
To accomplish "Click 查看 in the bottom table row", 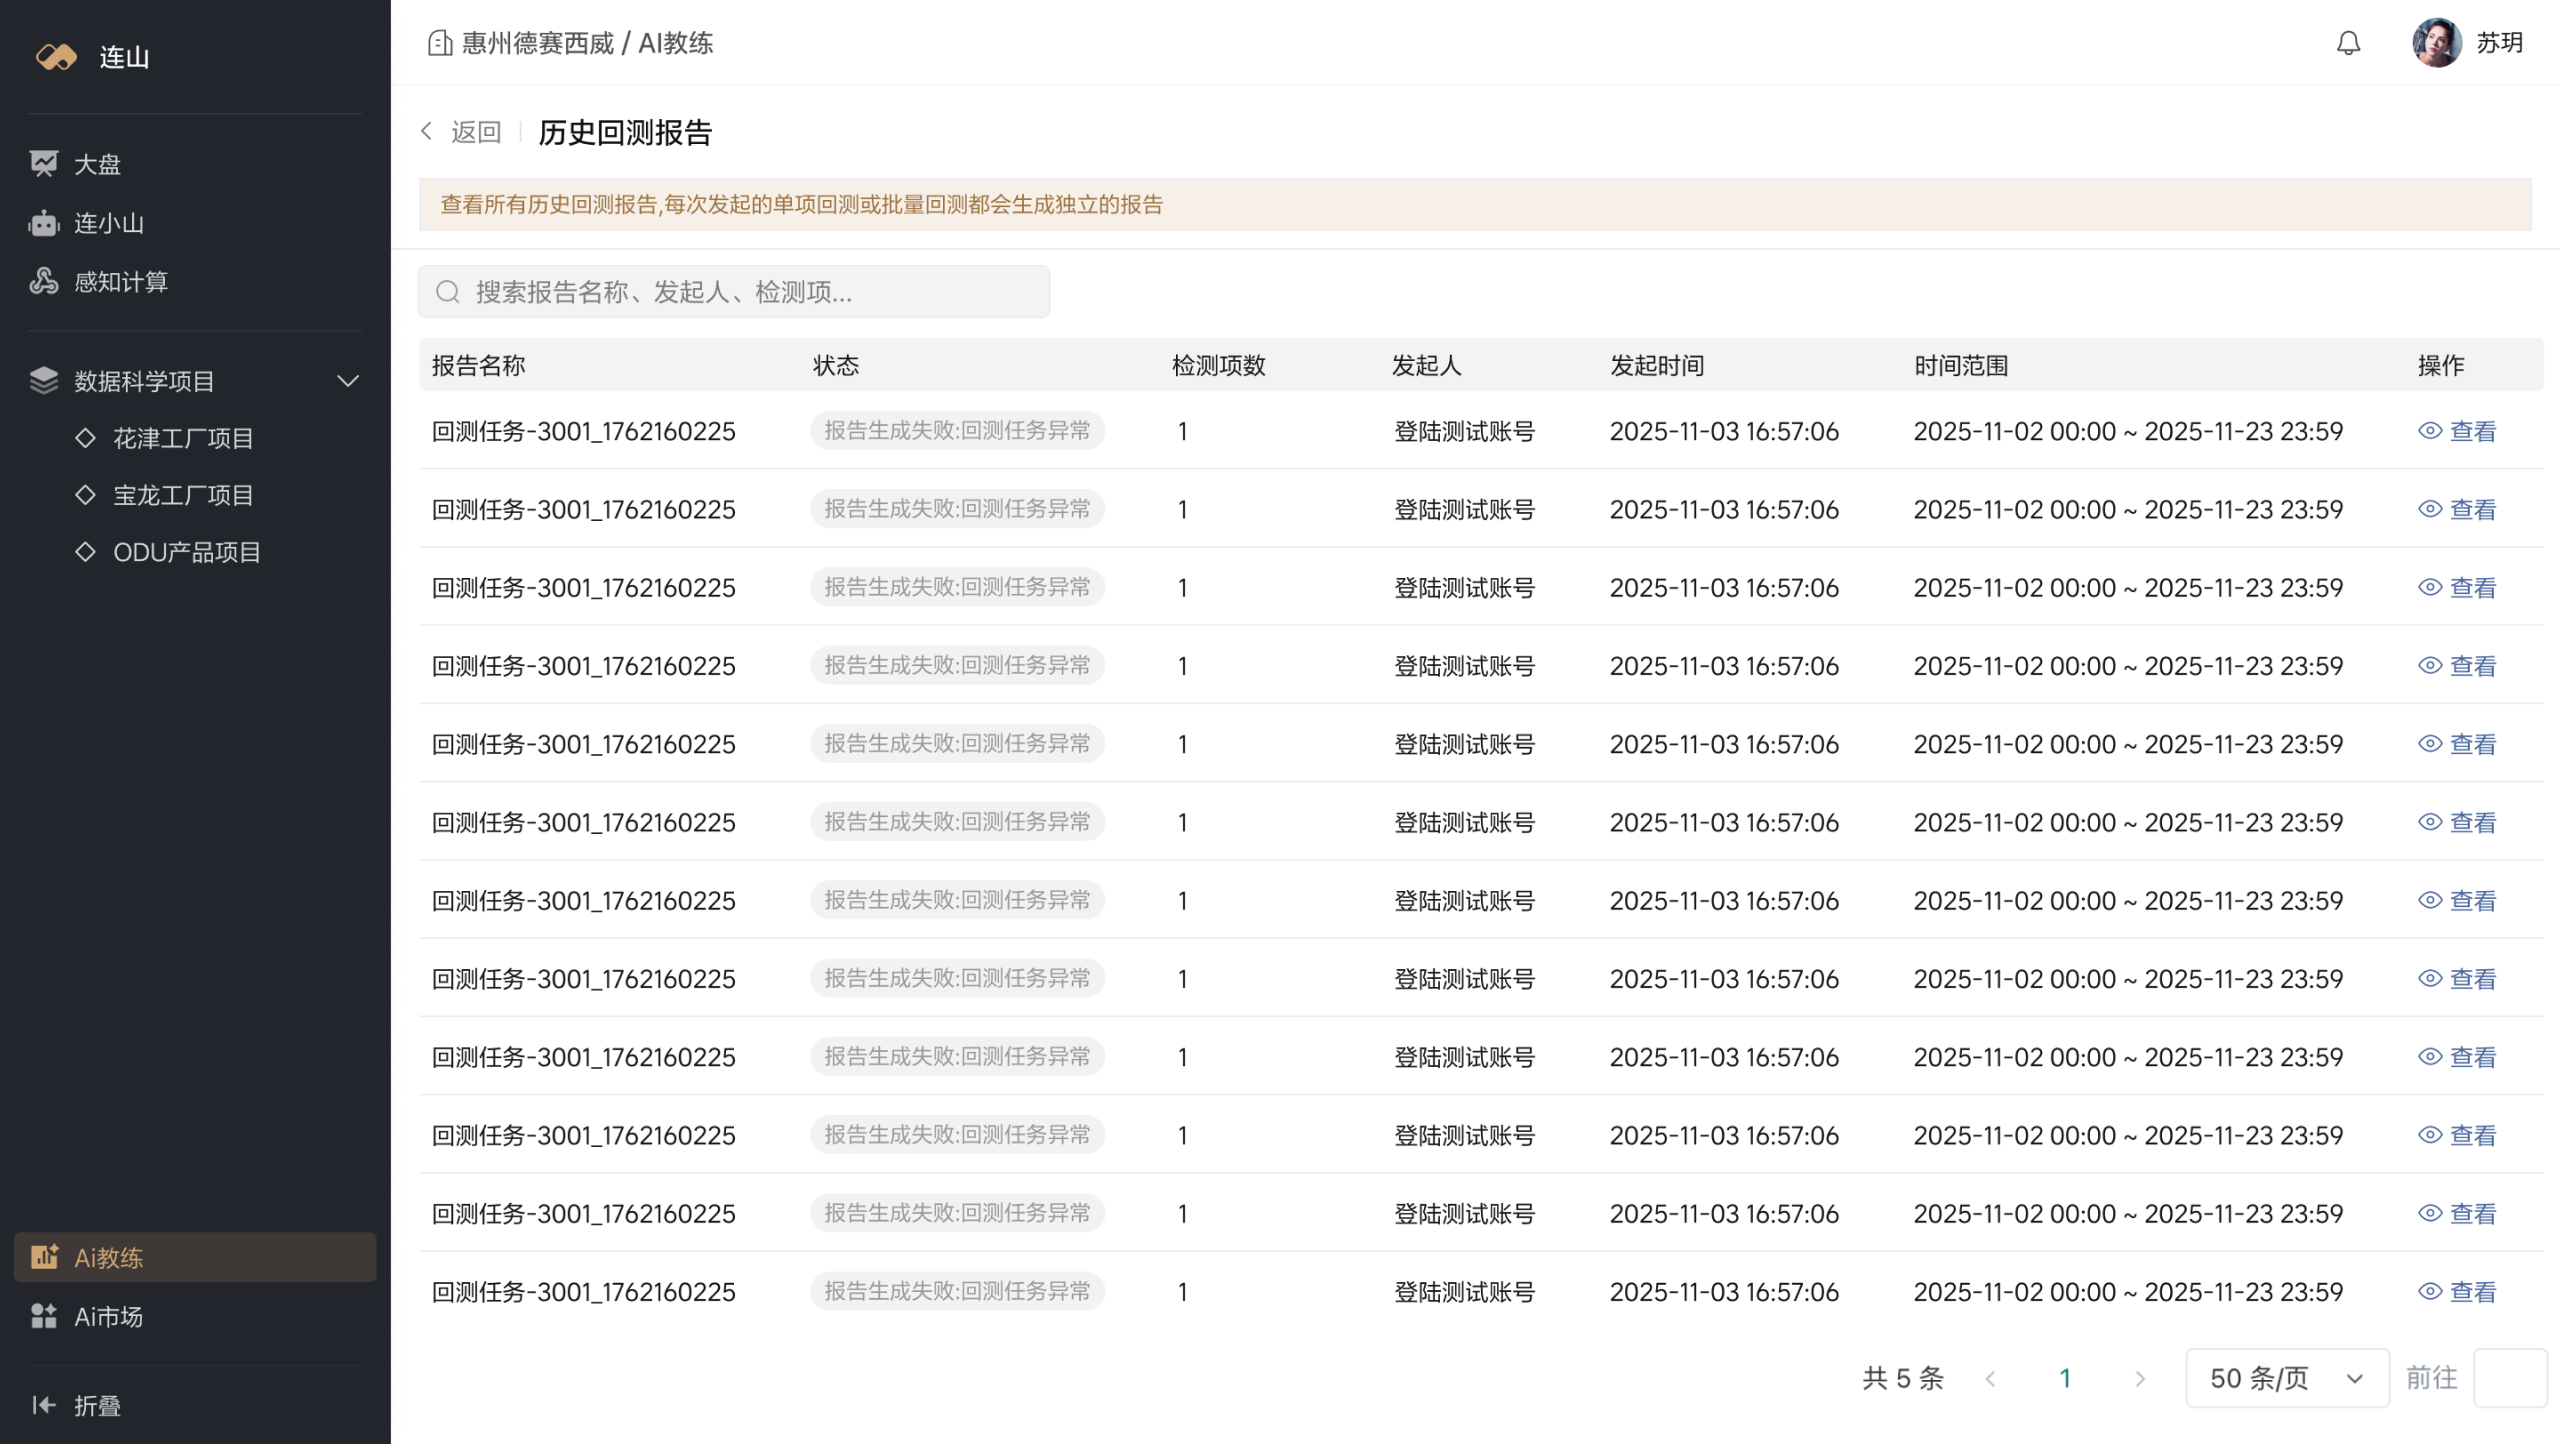I will click(x=2472, y=1291).
